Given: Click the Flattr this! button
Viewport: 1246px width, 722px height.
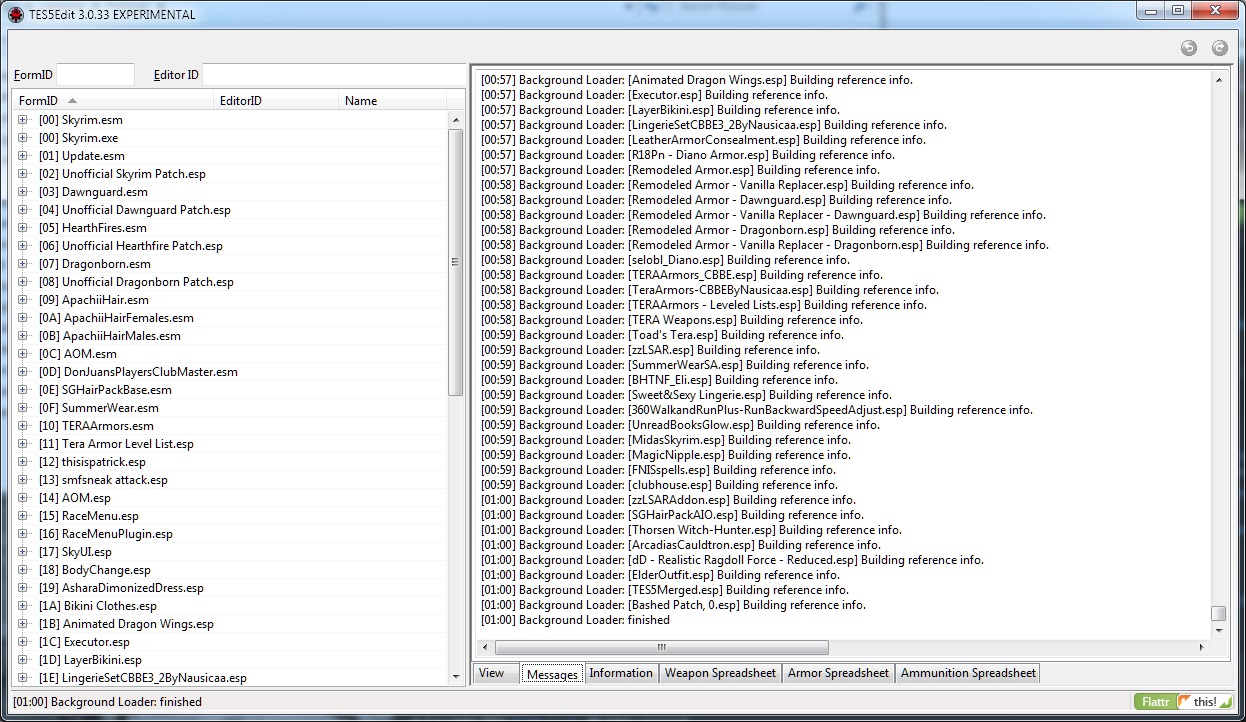Looking at the screenshot, I should point(1185,702).
